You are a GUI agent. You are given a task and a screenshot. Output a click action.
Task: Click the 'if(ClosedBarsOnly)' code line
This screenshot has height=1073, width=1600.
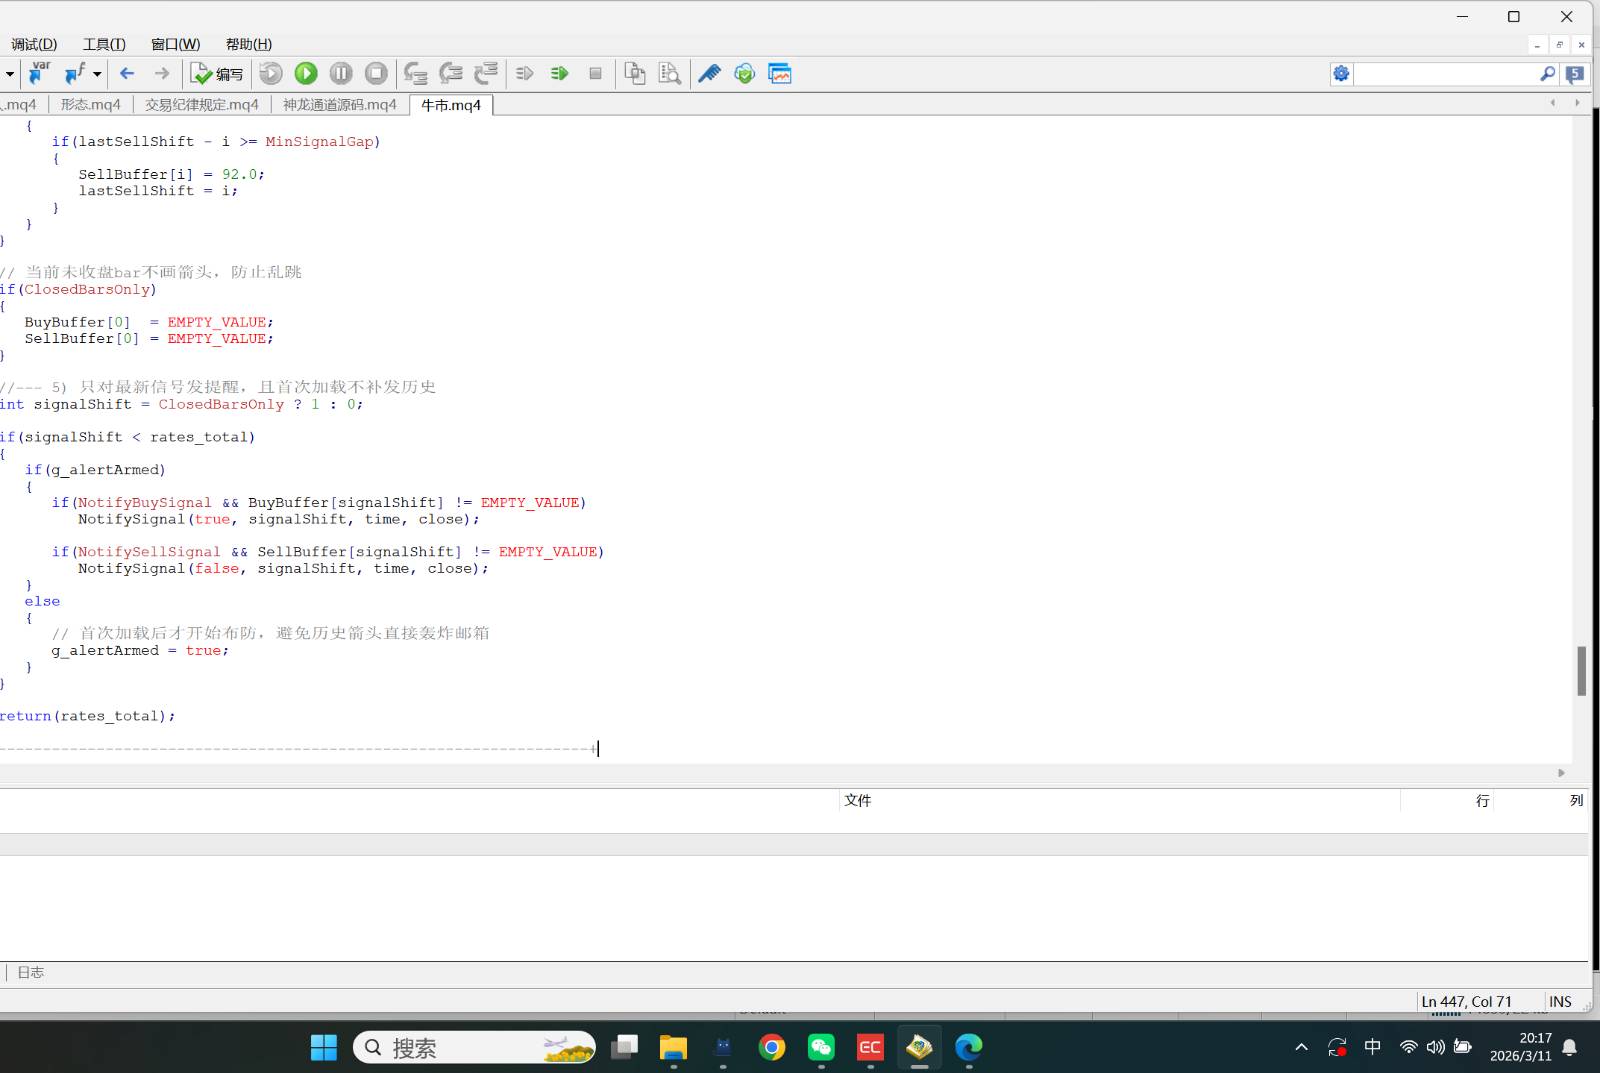tap(78, 289)
